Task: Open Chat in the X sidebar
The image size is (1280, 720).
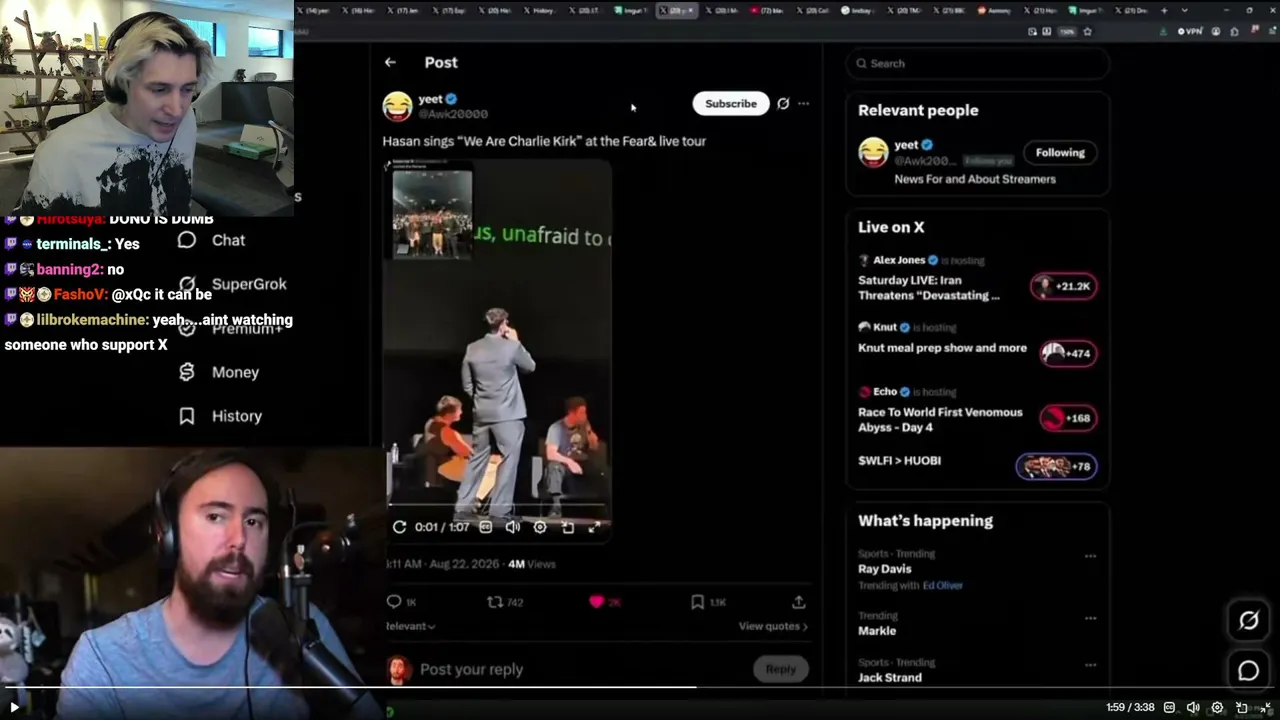Action: pyautogui.click(x=211, y=240)
